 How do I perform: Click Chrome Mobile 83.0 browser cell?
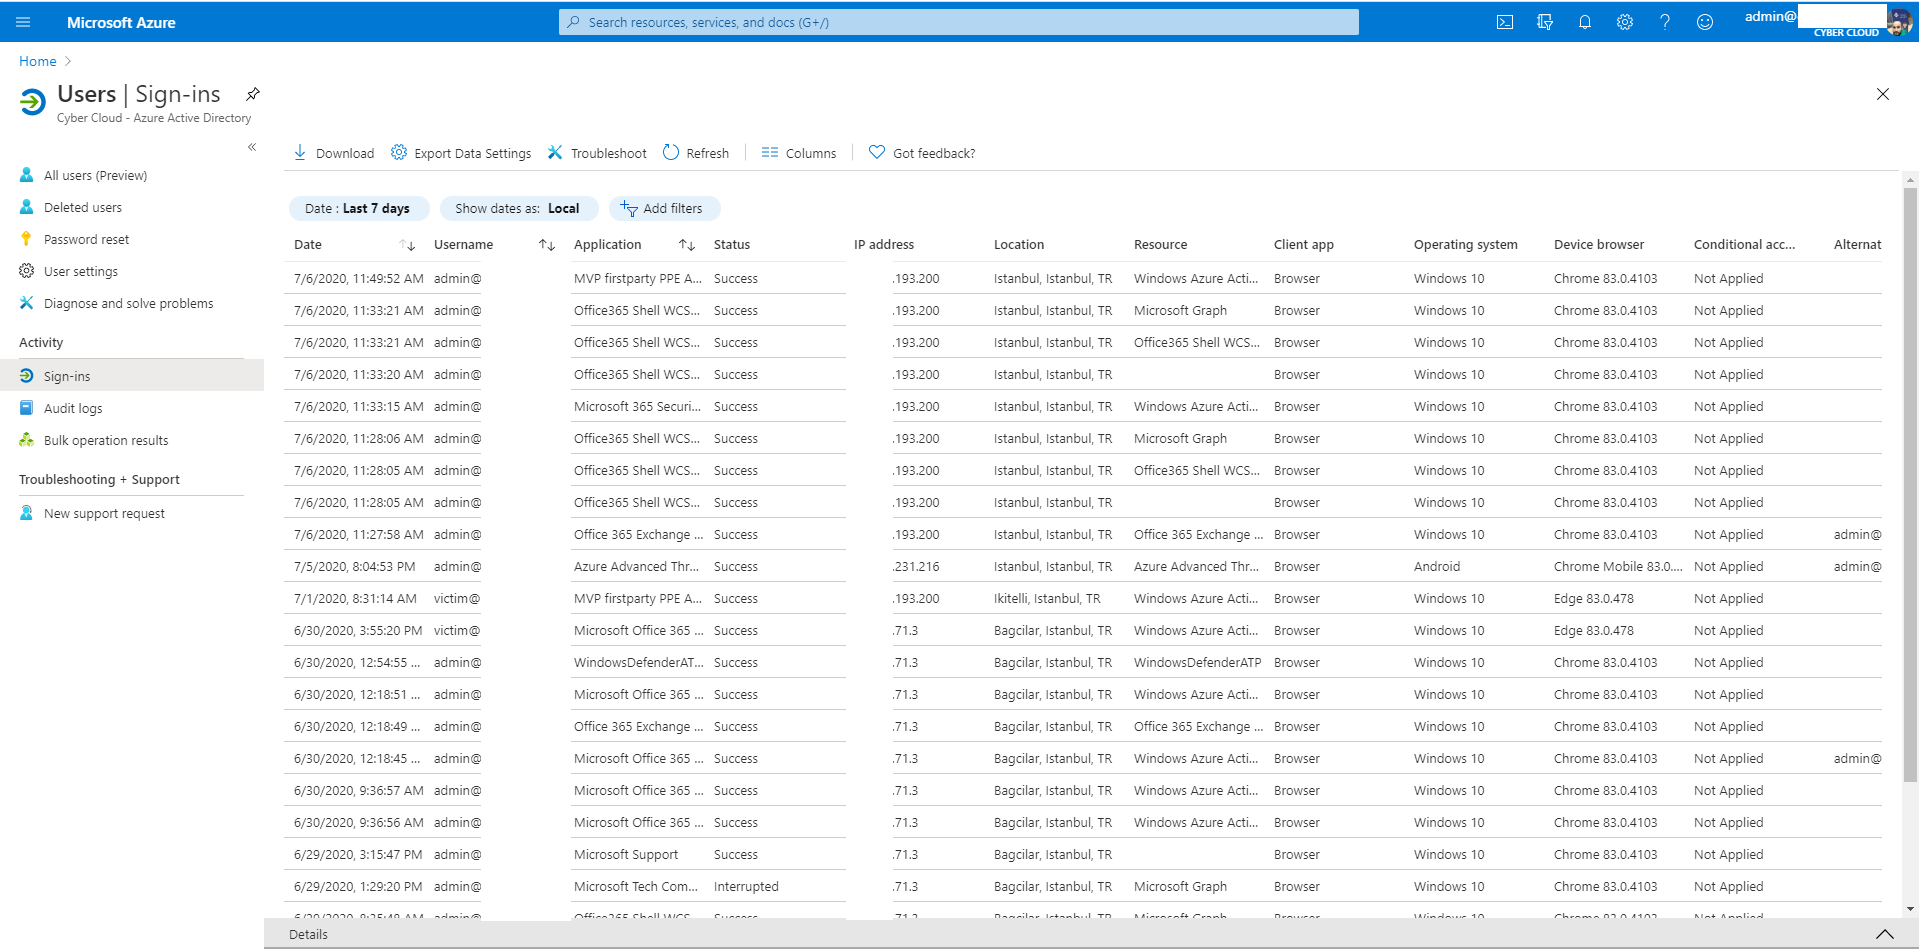pyautogui.click(x=1618, y=566)
